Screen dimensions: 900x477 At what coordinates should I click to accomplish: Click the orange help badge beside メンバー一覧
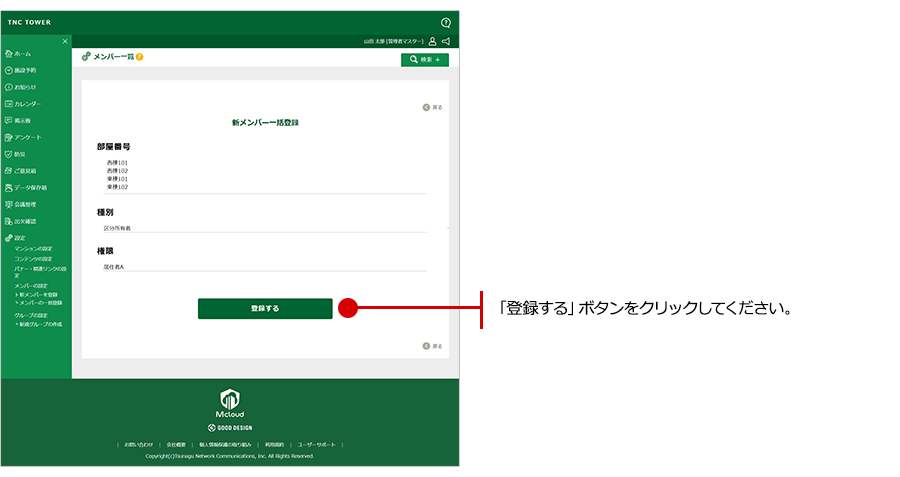point(139,57)
